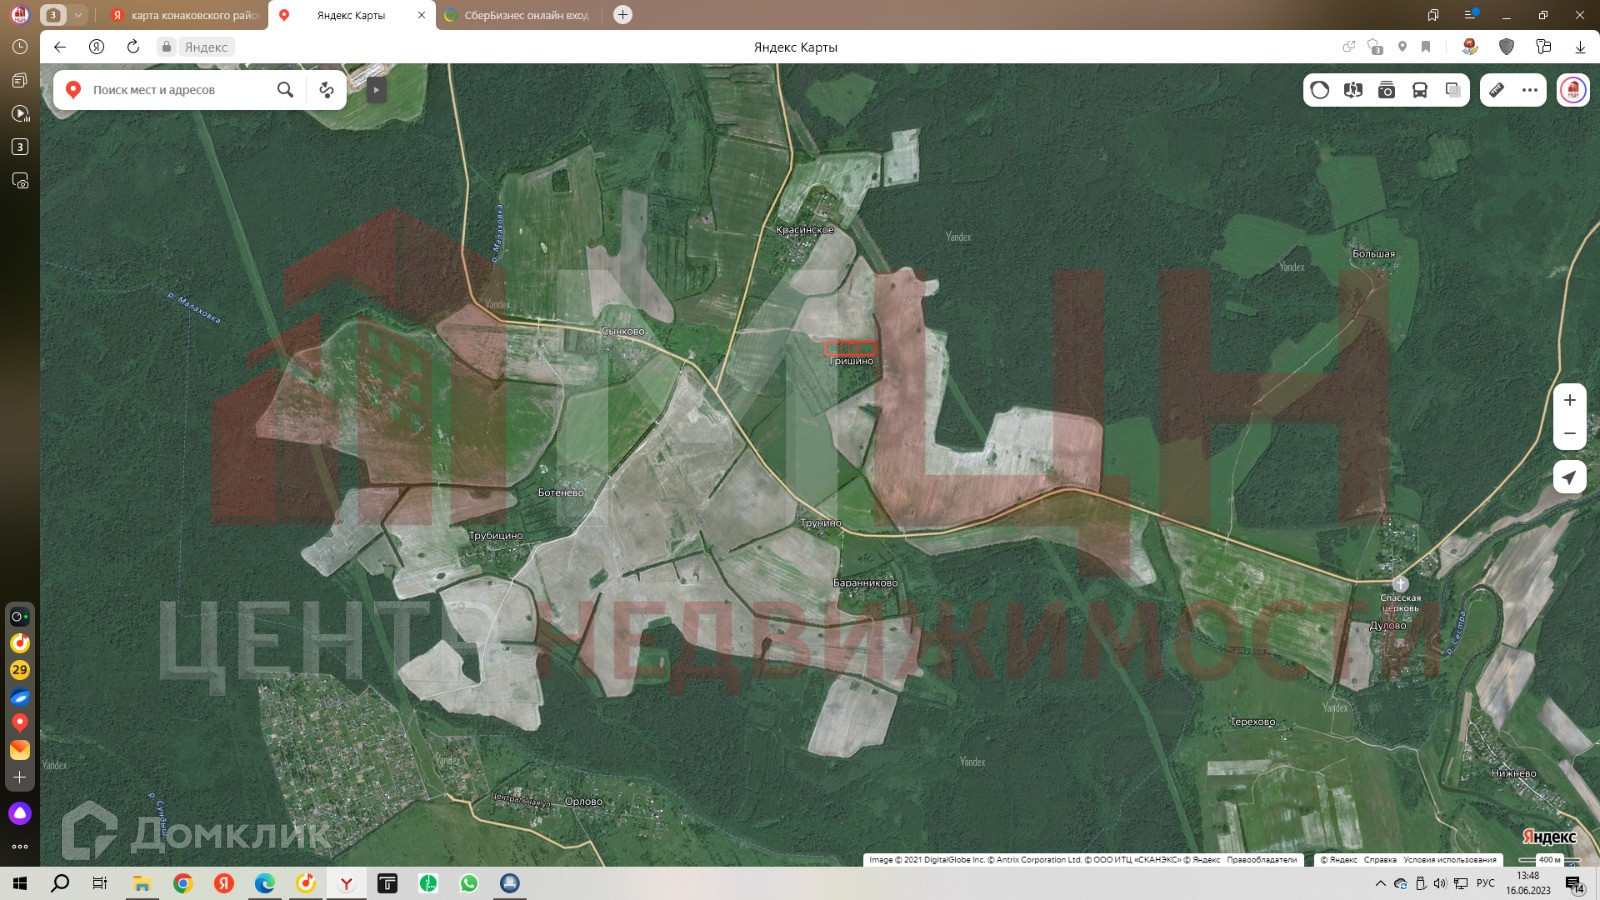
Task: Expand the tab group dropdown arrow
Action: (78, 15)
